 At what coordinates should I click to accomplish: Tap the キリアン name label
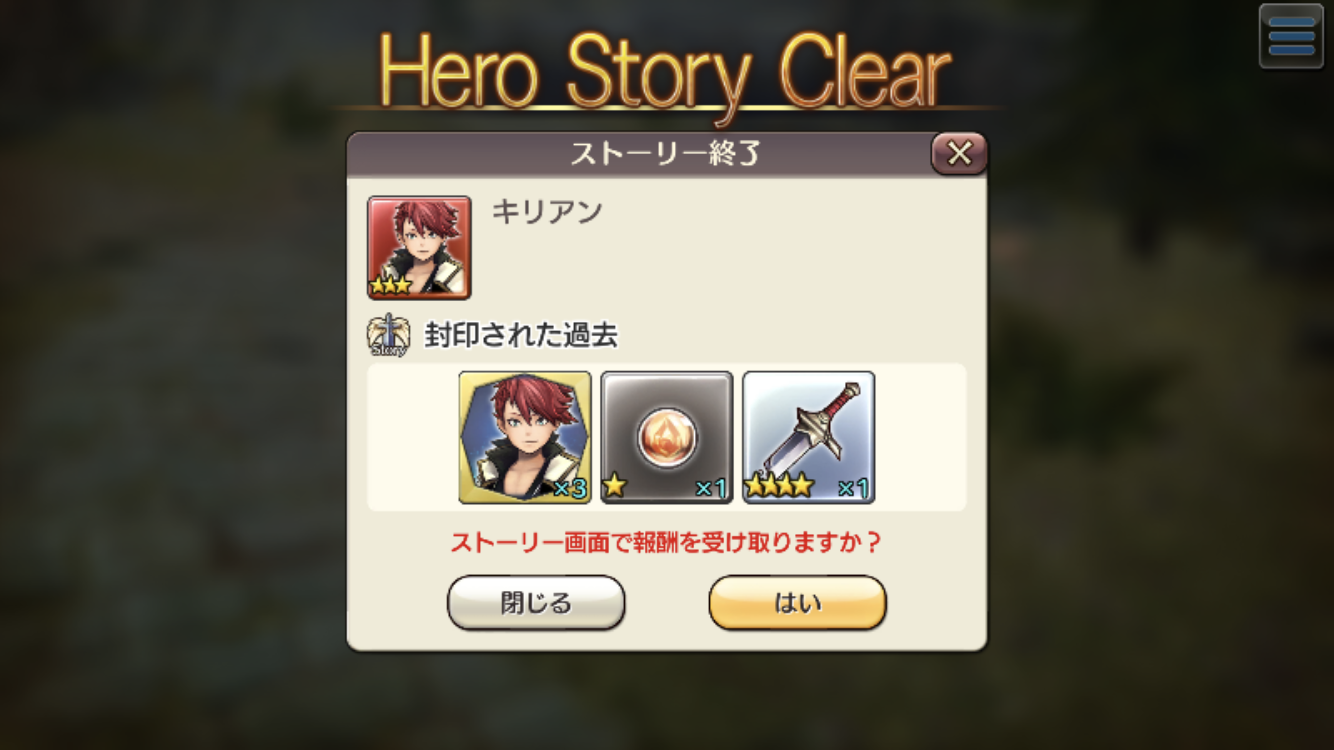(x=547, y=212)
